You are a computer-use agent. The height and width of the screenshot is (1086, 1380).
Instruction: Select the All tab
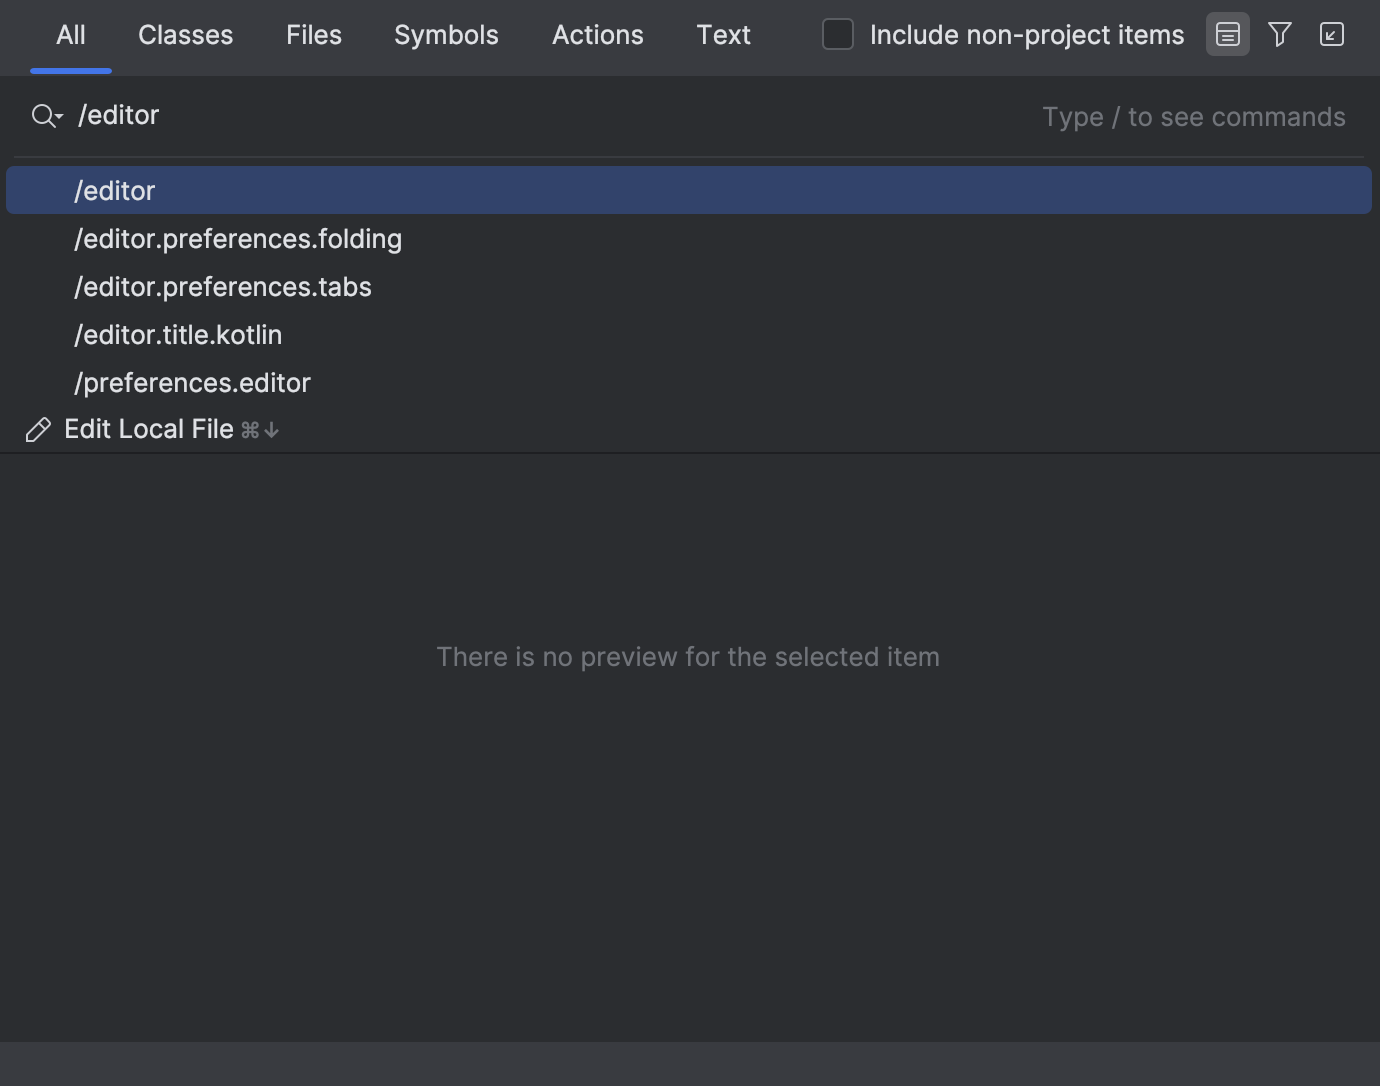pyautogui.click(x=70, y=34)
